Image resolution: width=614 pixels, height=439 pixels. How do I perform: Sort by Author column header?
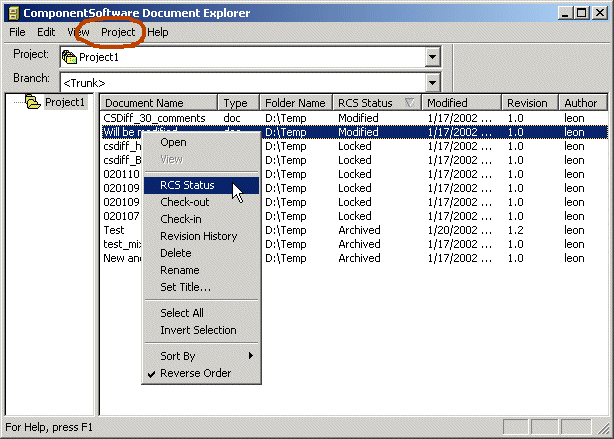coord(583,103)
